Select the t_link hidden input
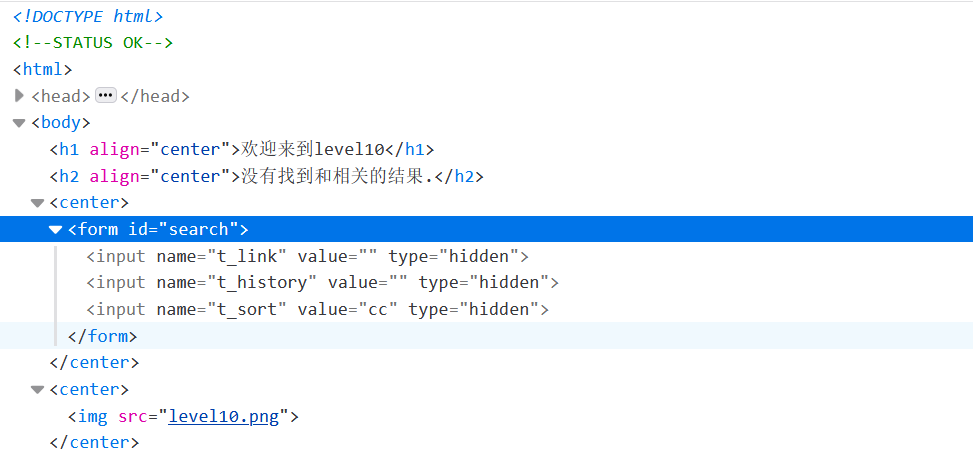 click(x=308, y=256)
